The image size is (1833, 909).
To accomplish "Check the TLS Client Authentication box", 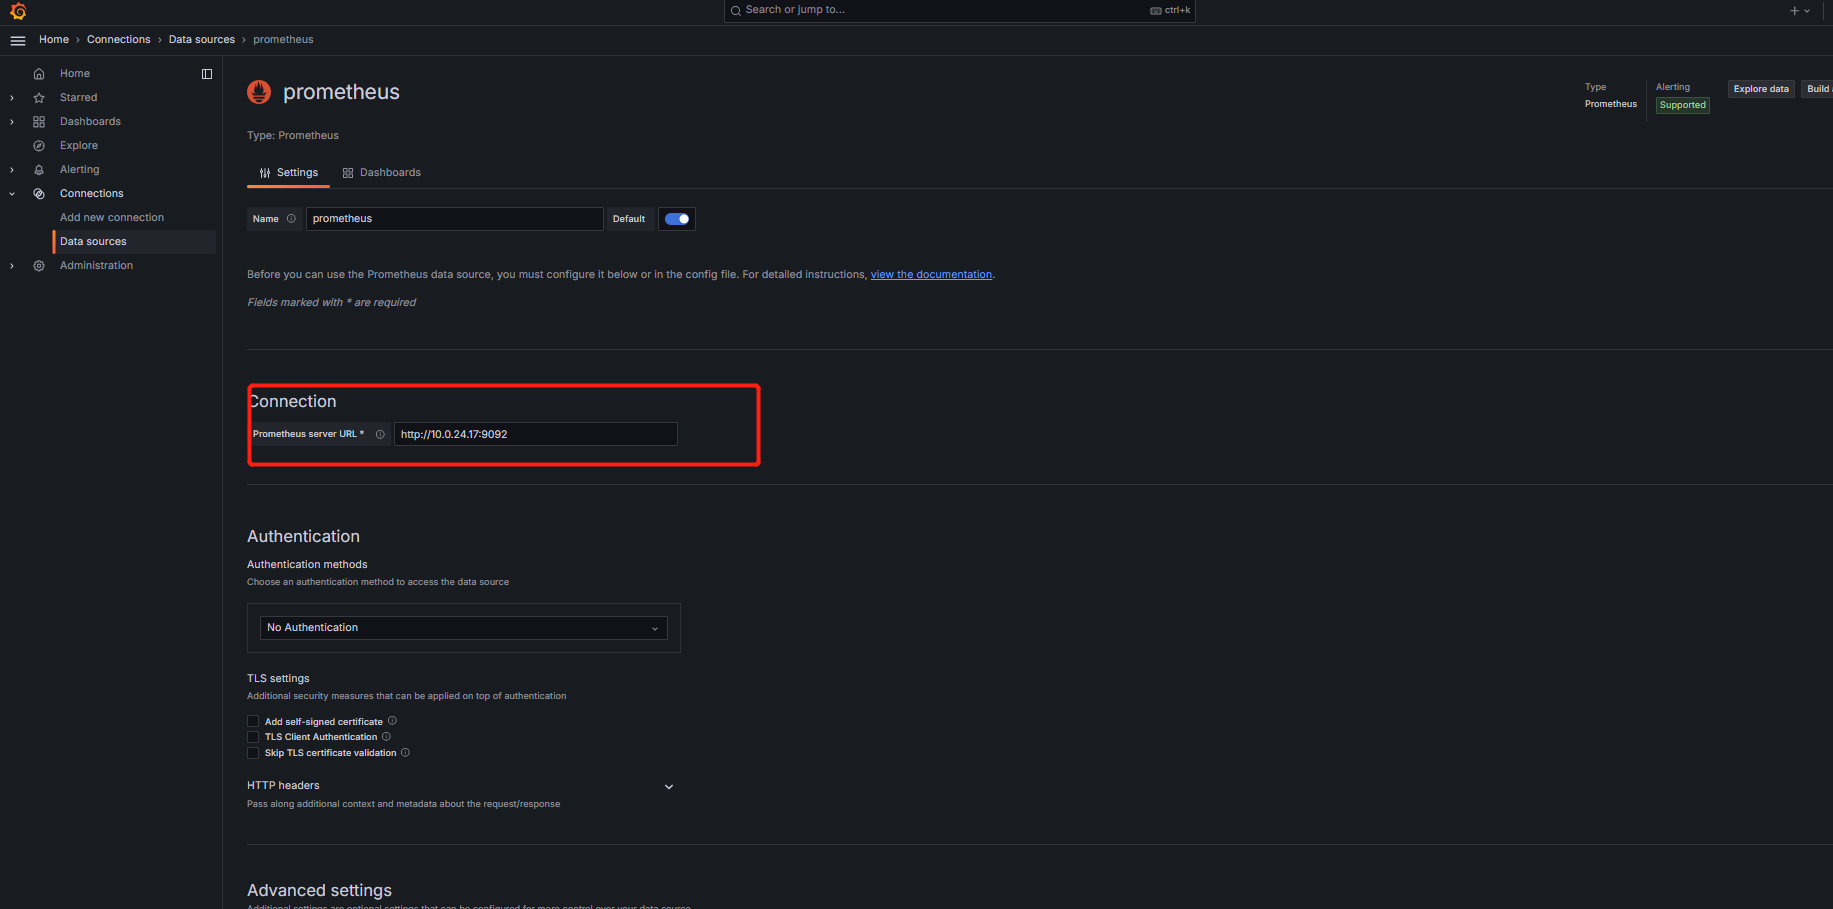I will coord(253,737).
